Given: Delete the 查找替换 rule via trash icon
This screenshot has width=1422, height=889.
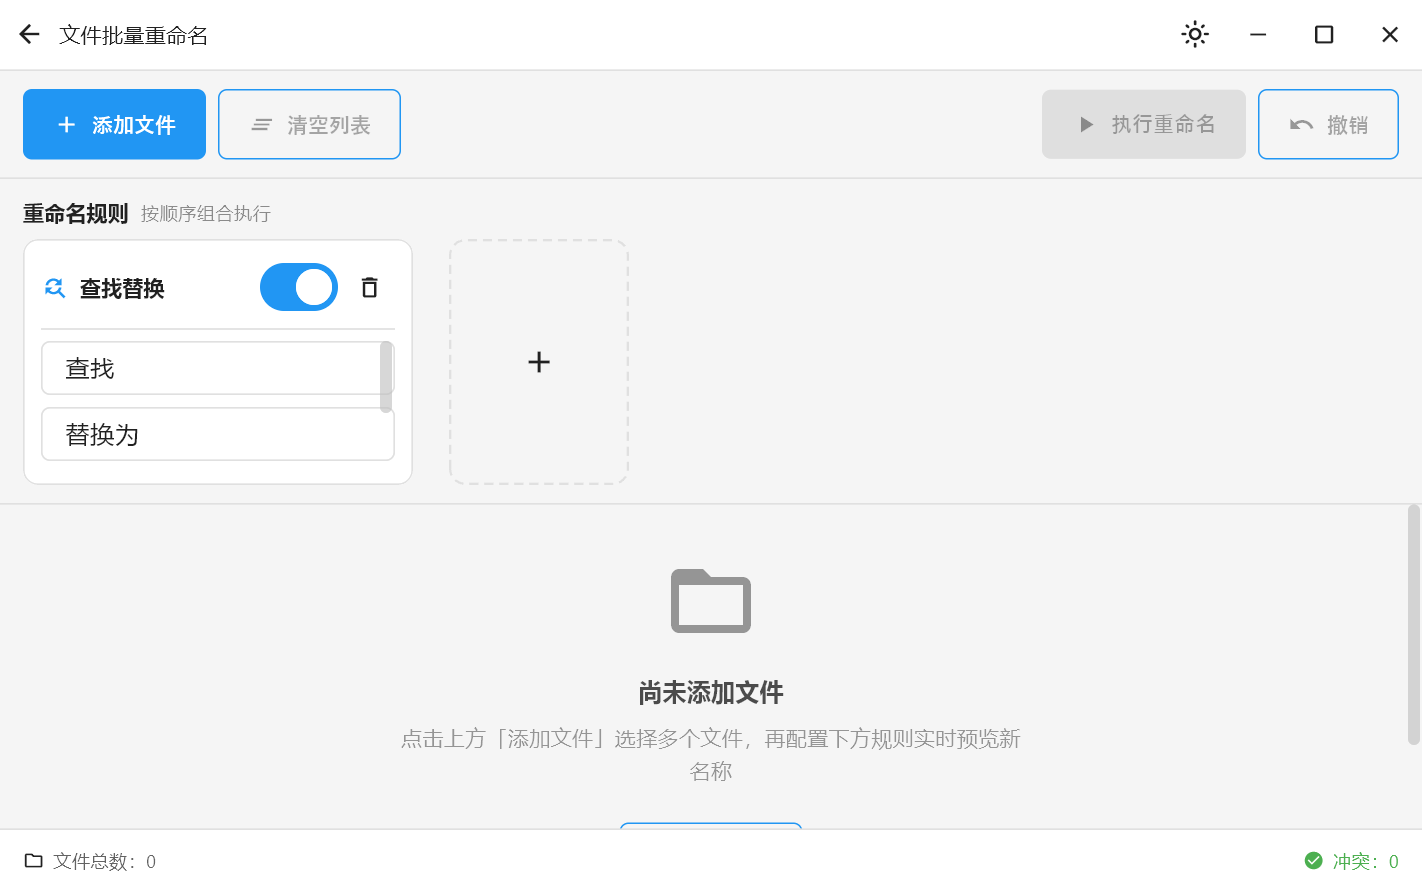Looking at the screenshot, I should [x=369, y=287].
